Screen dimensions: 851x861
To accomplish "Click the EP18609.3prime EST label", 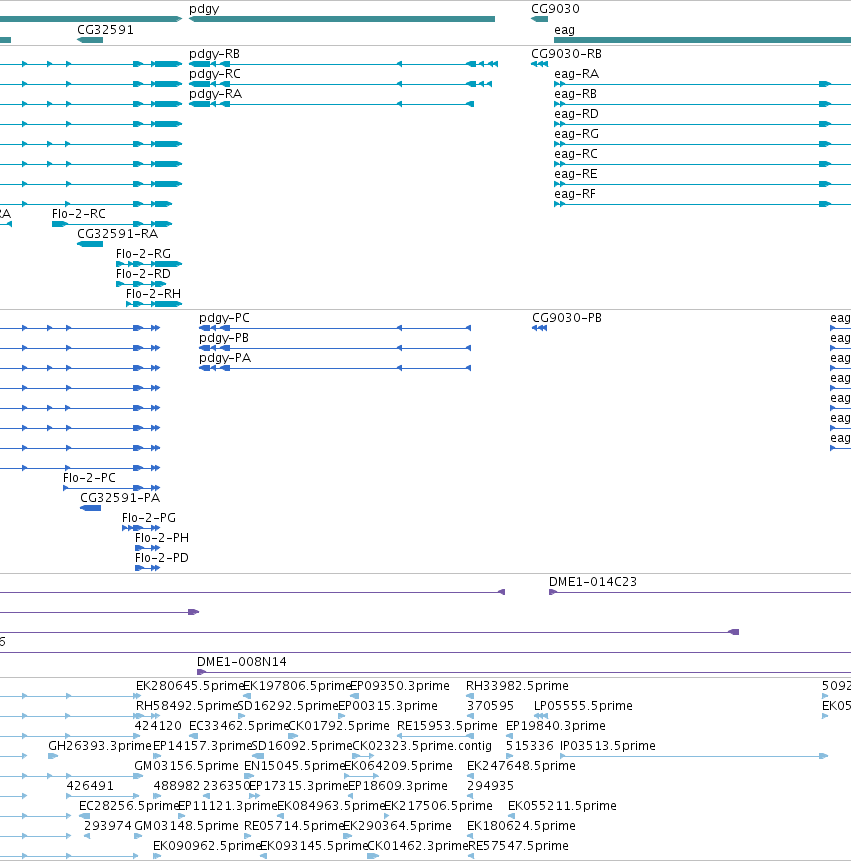I will pos(397,786).
